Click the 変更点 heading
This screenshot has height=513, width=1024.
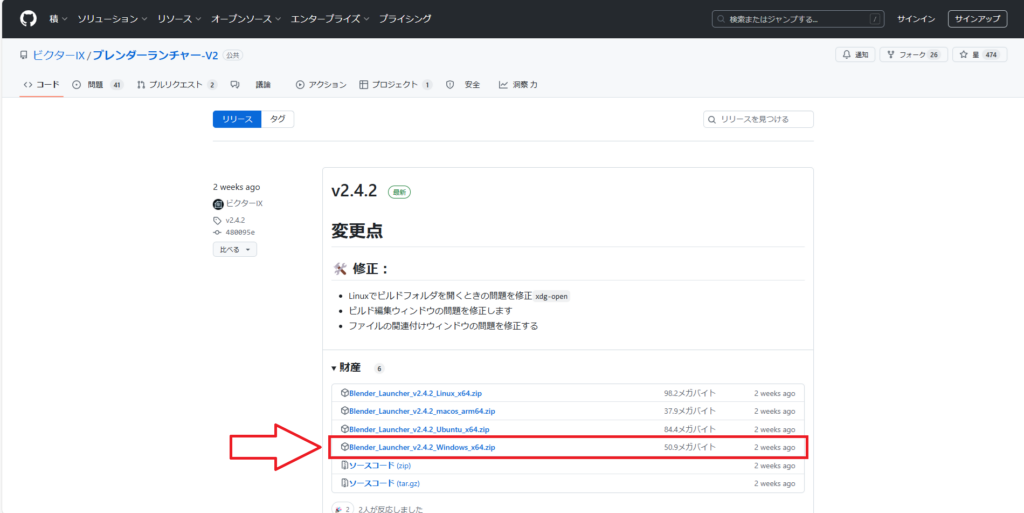(357, 231)
